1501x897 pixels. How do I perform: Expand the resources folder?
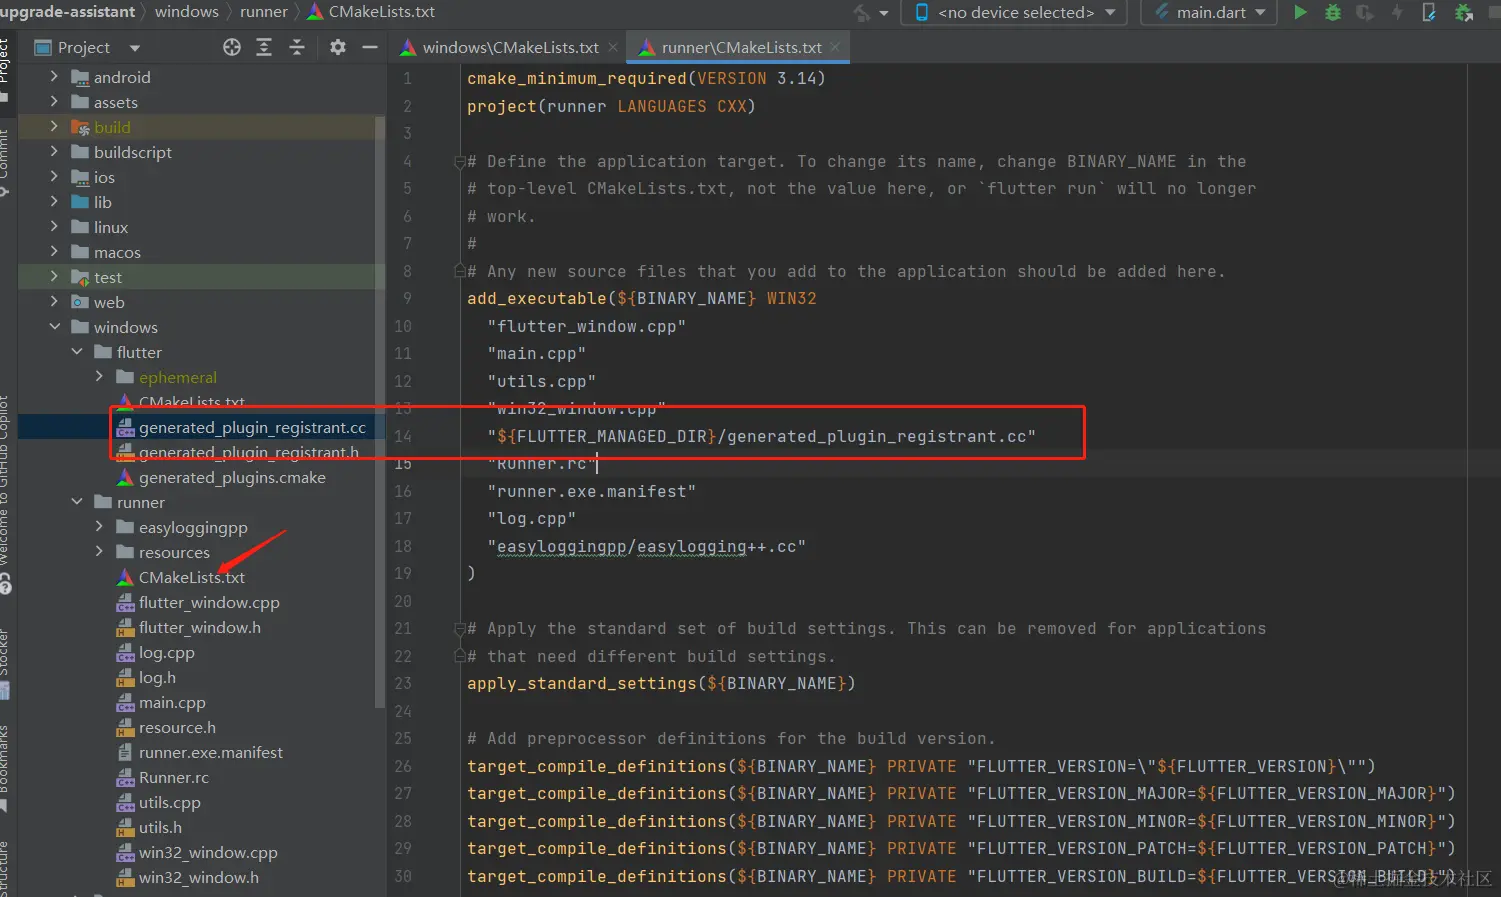pyautogui.click(x=99, y=552)
